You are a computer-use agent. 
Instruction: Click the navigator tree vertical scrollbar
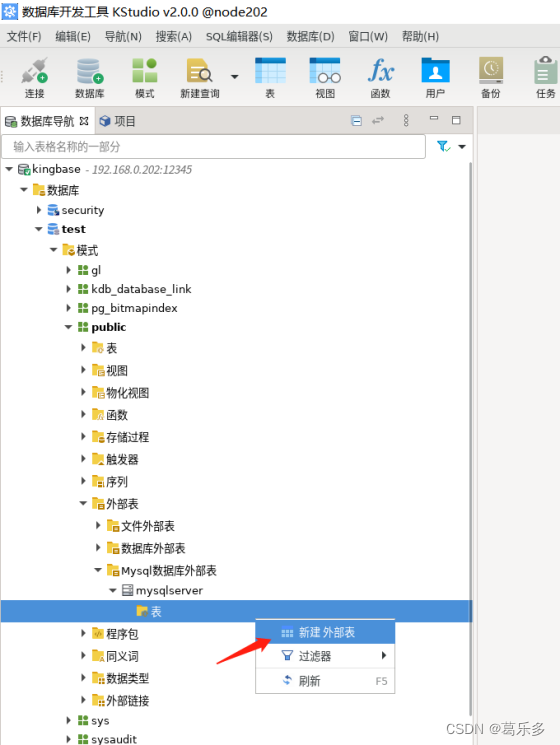[x=470, y=438]
